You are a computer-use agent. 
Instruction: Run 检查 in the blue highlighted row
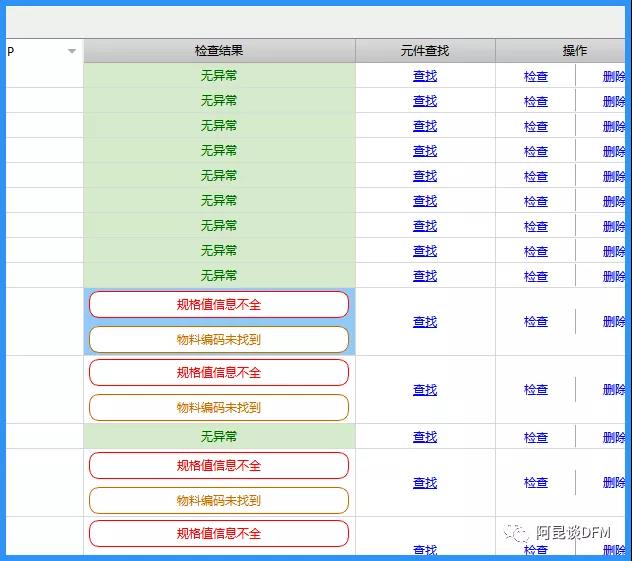click(536, 321)
